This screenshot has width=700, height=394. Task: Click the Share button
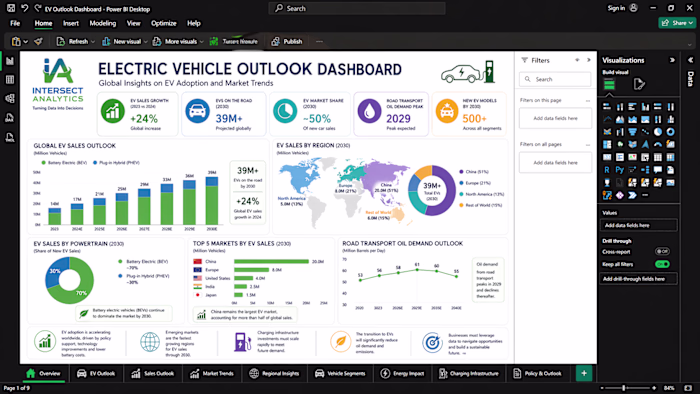677,23
